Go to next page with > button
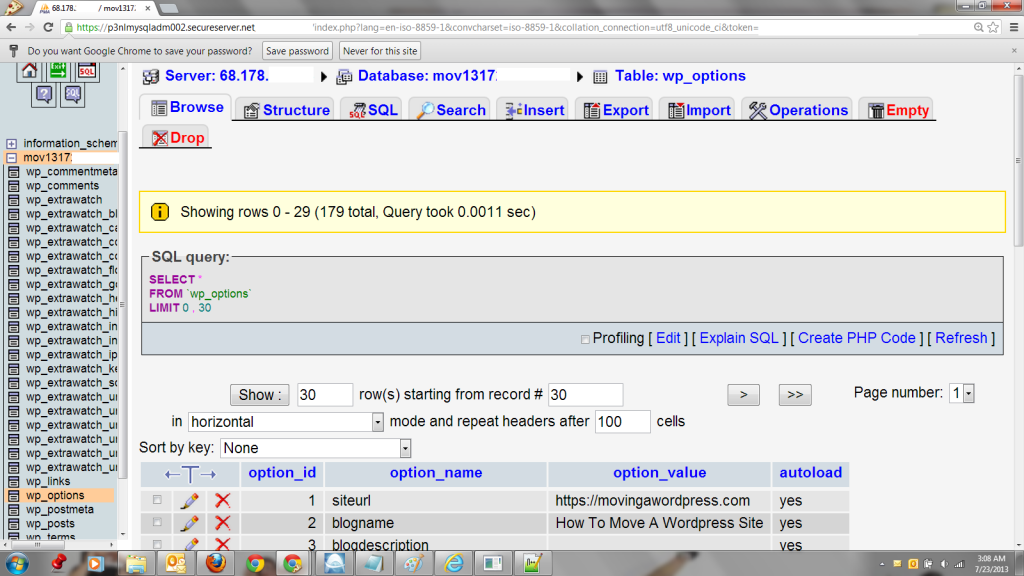The width and height of the screenshot is (1024, 576). point(743,394)
